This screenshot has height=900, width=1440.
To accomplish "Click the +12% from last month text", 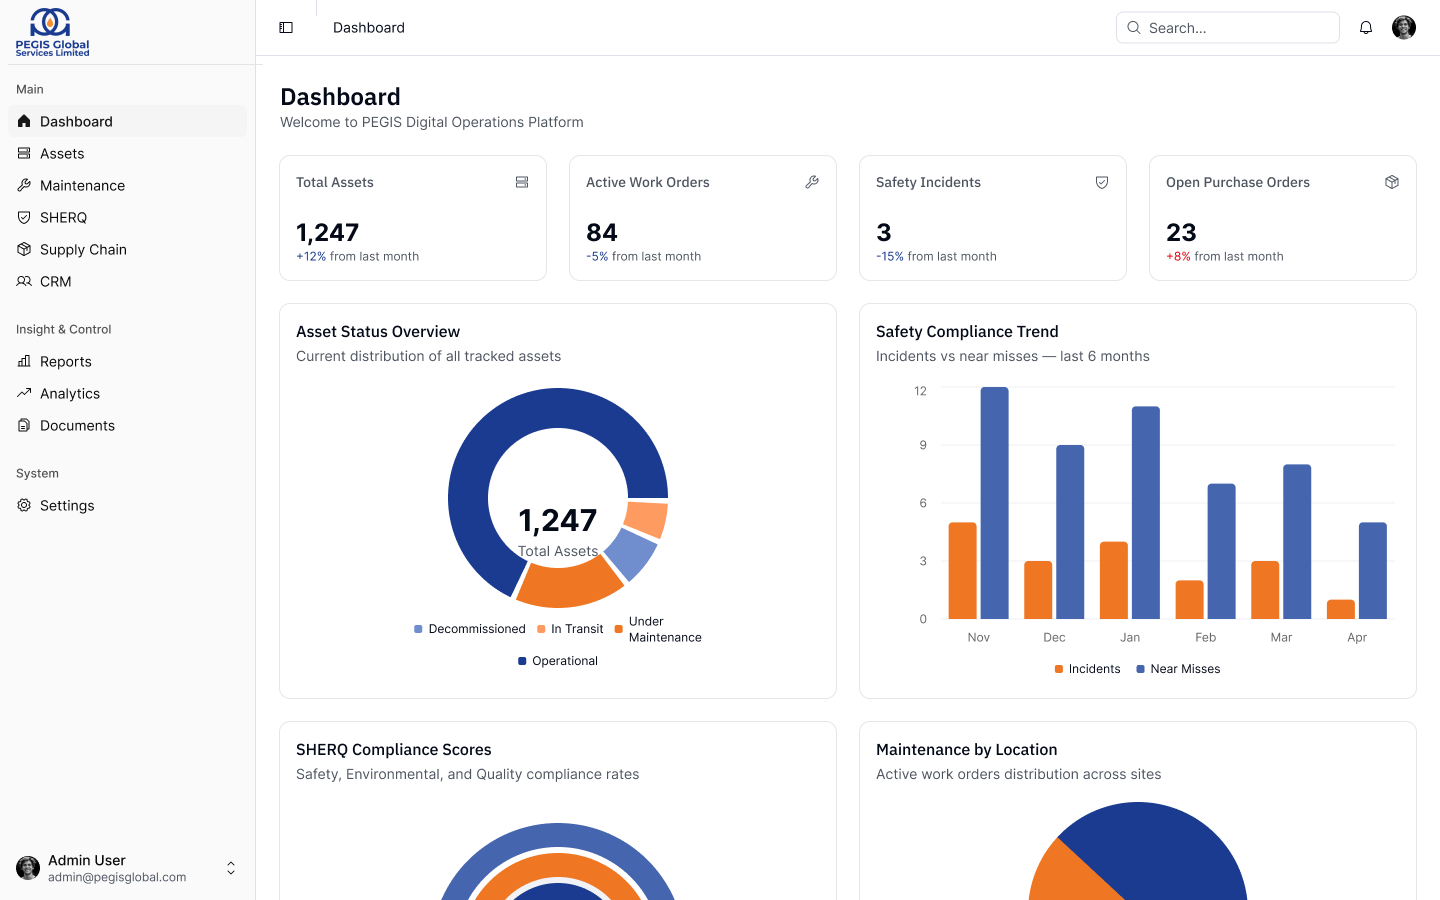I will (357, 257).
